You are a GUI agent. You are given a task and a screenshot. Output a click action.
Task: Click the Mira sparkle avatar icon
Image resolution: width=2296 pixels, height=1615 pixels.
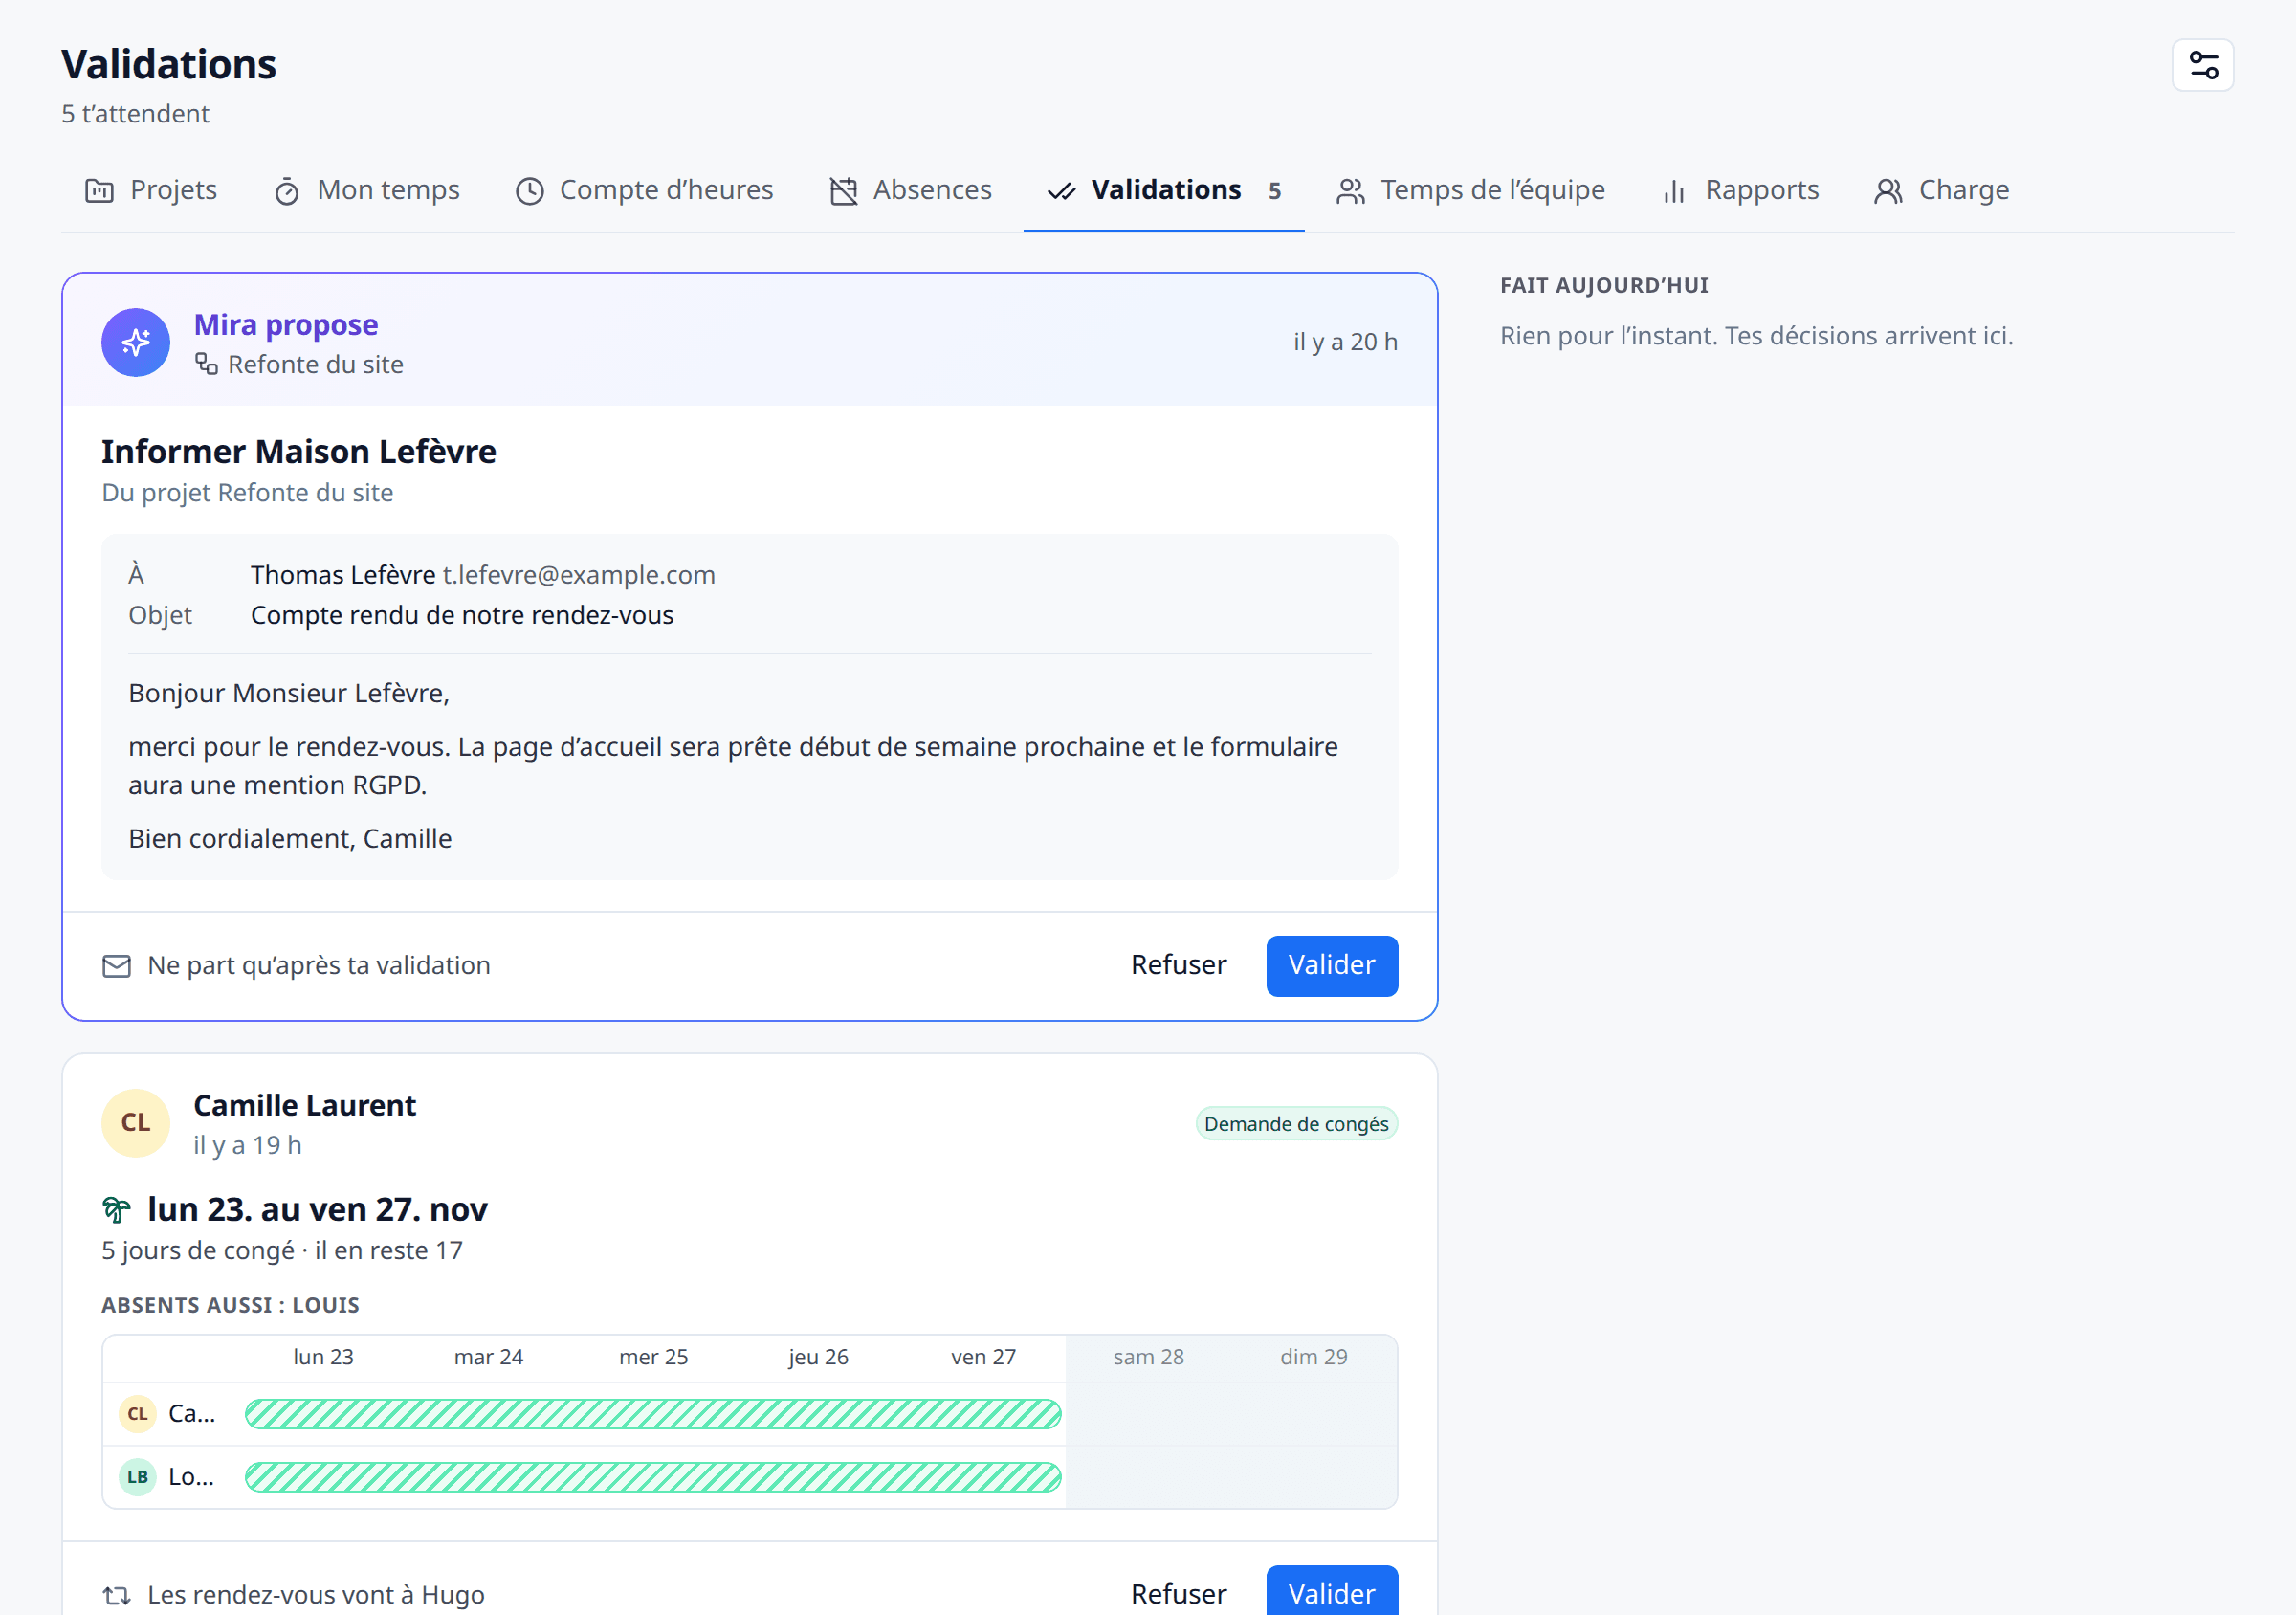136,342
